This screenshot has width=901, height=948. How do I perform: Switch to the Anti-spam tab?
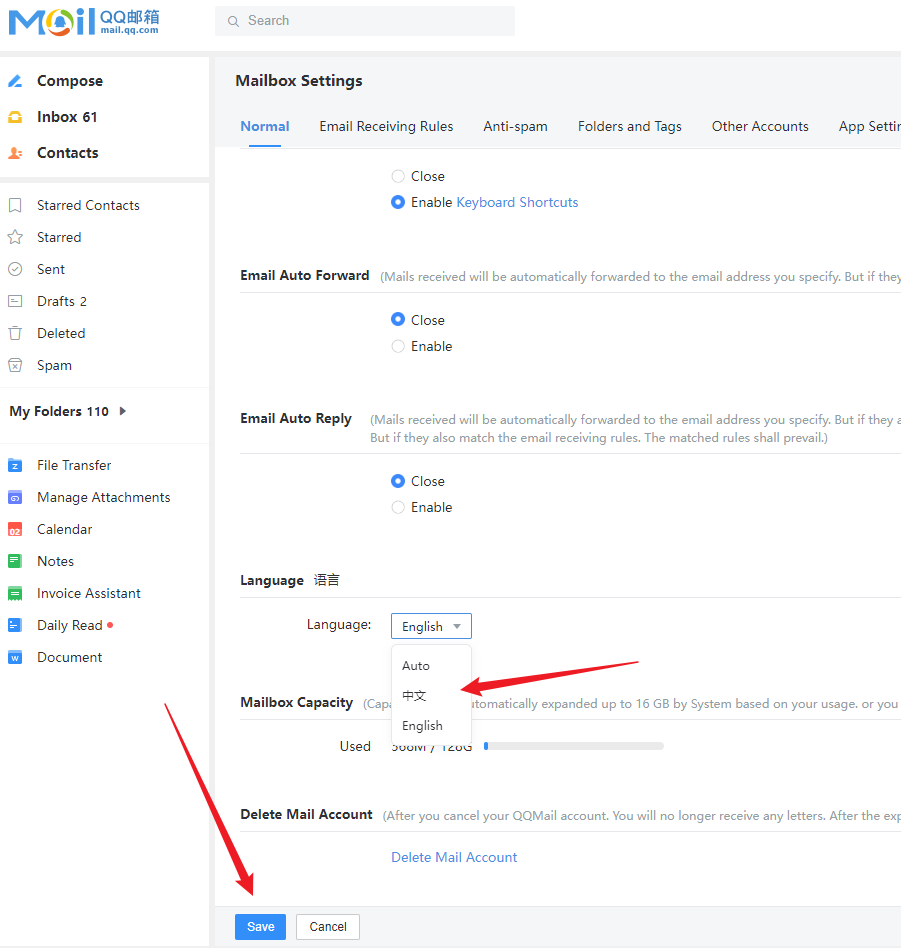point(515,126)
